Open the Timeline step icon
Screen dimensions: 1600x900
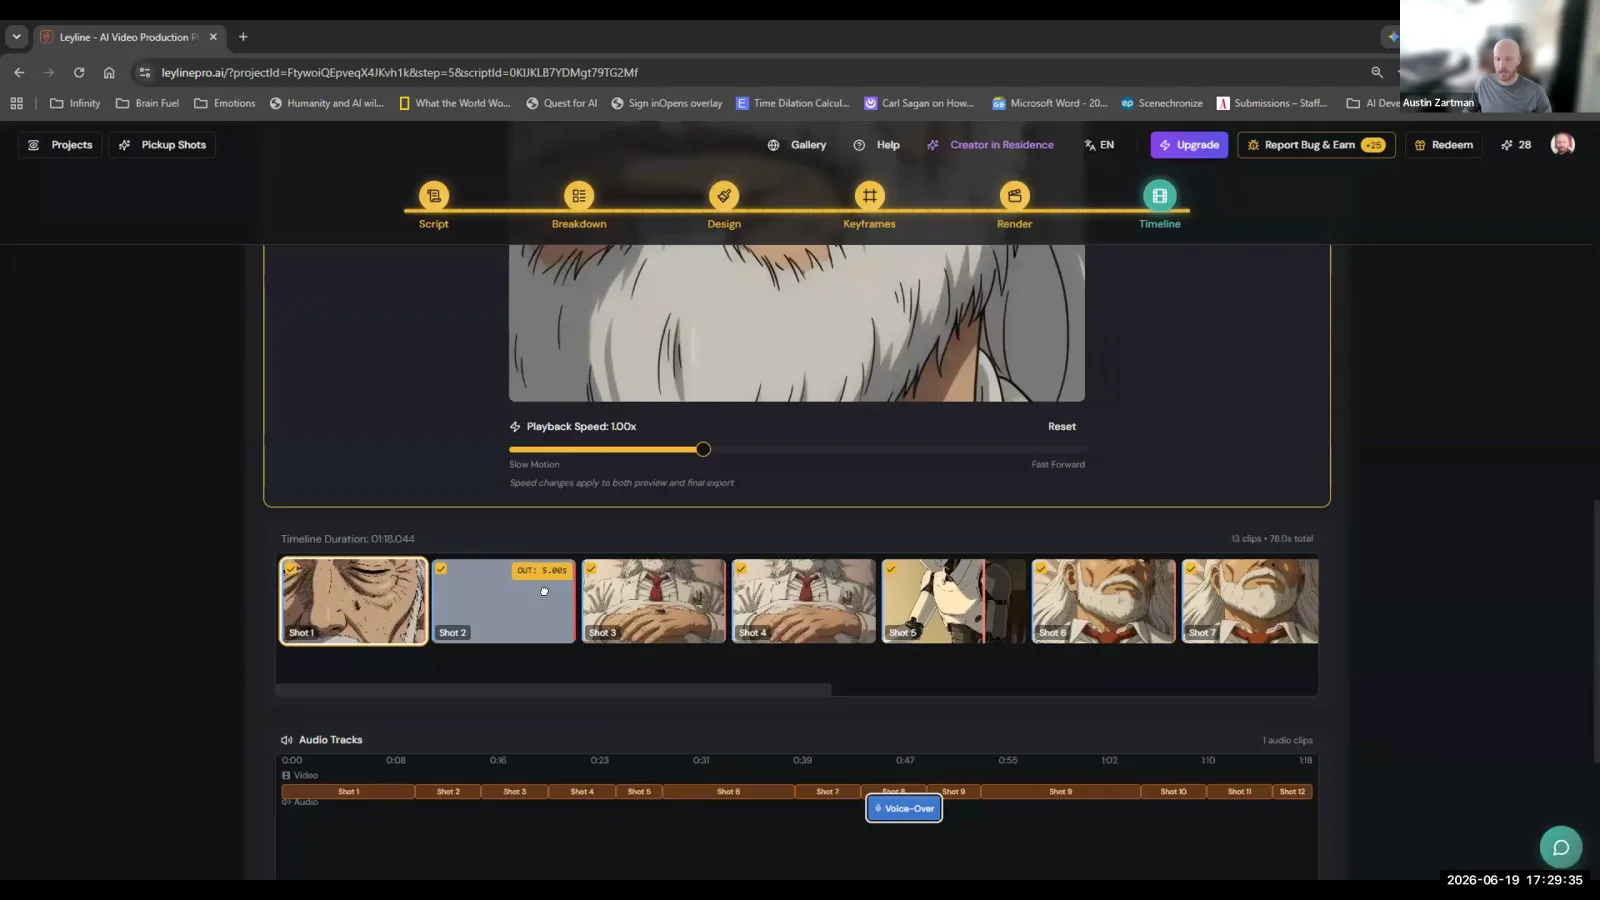click(x=1159, y=196)
